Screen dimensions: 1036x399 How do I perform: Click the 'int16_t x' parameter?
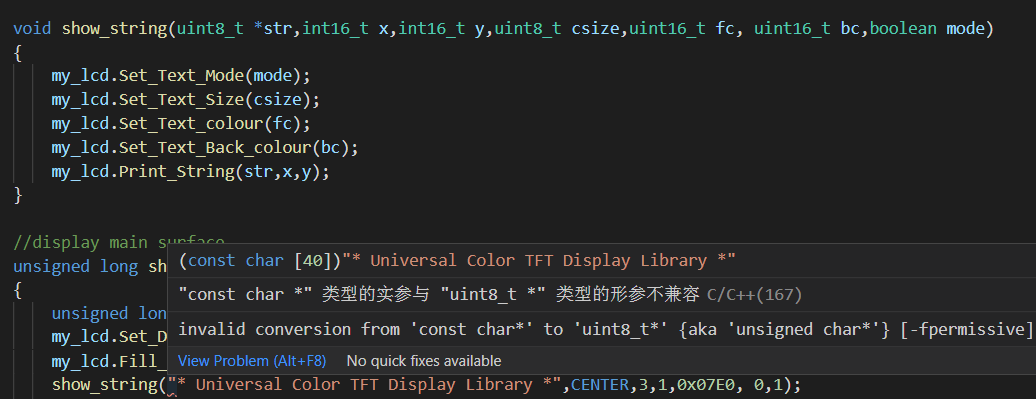coord(346,28)
